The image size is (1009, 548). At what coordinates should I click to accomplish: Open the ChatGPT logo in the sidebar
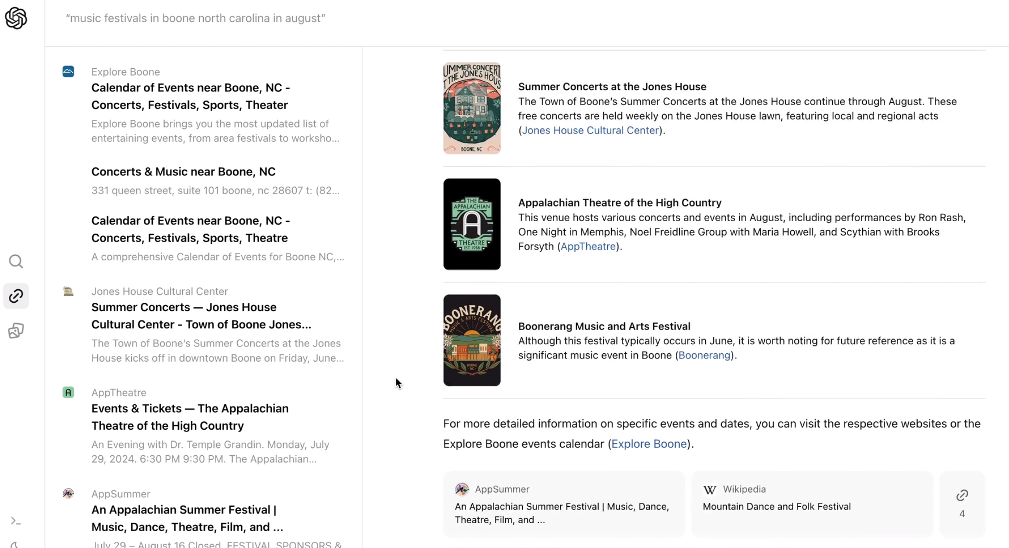coord(16,18)
